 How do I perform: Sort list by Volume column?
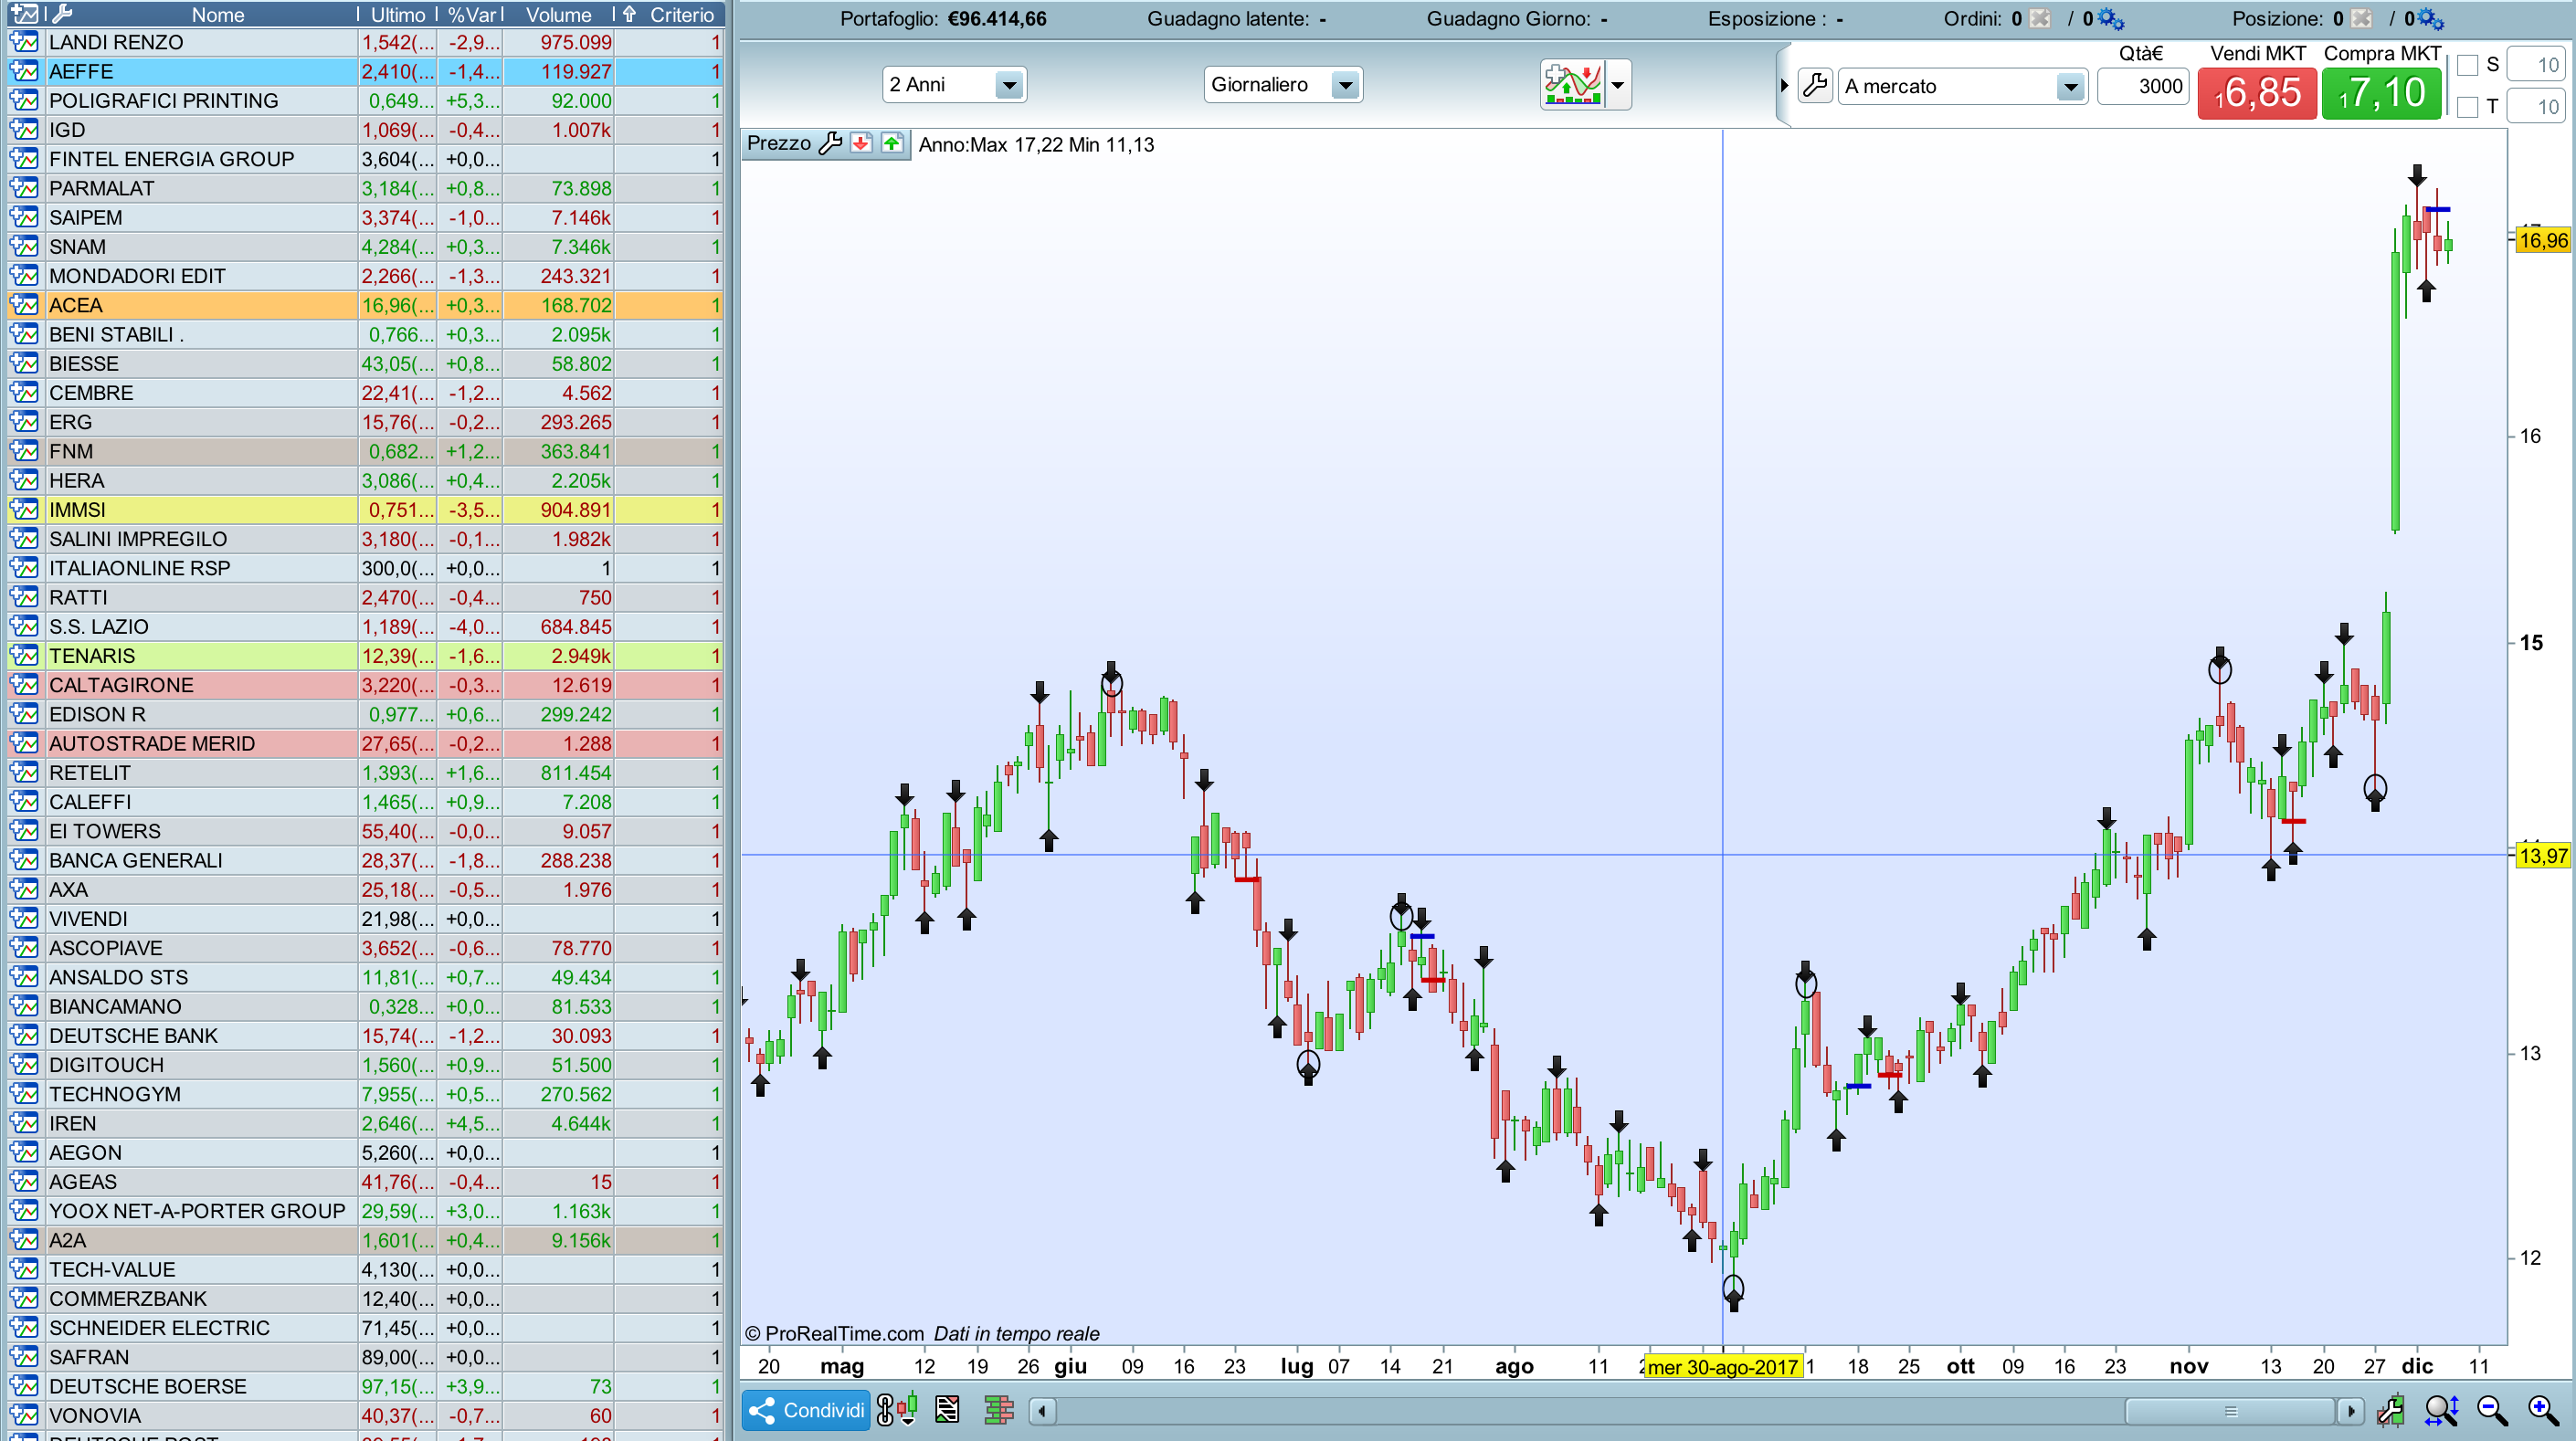pyautogui.click(x=559, y=14)
